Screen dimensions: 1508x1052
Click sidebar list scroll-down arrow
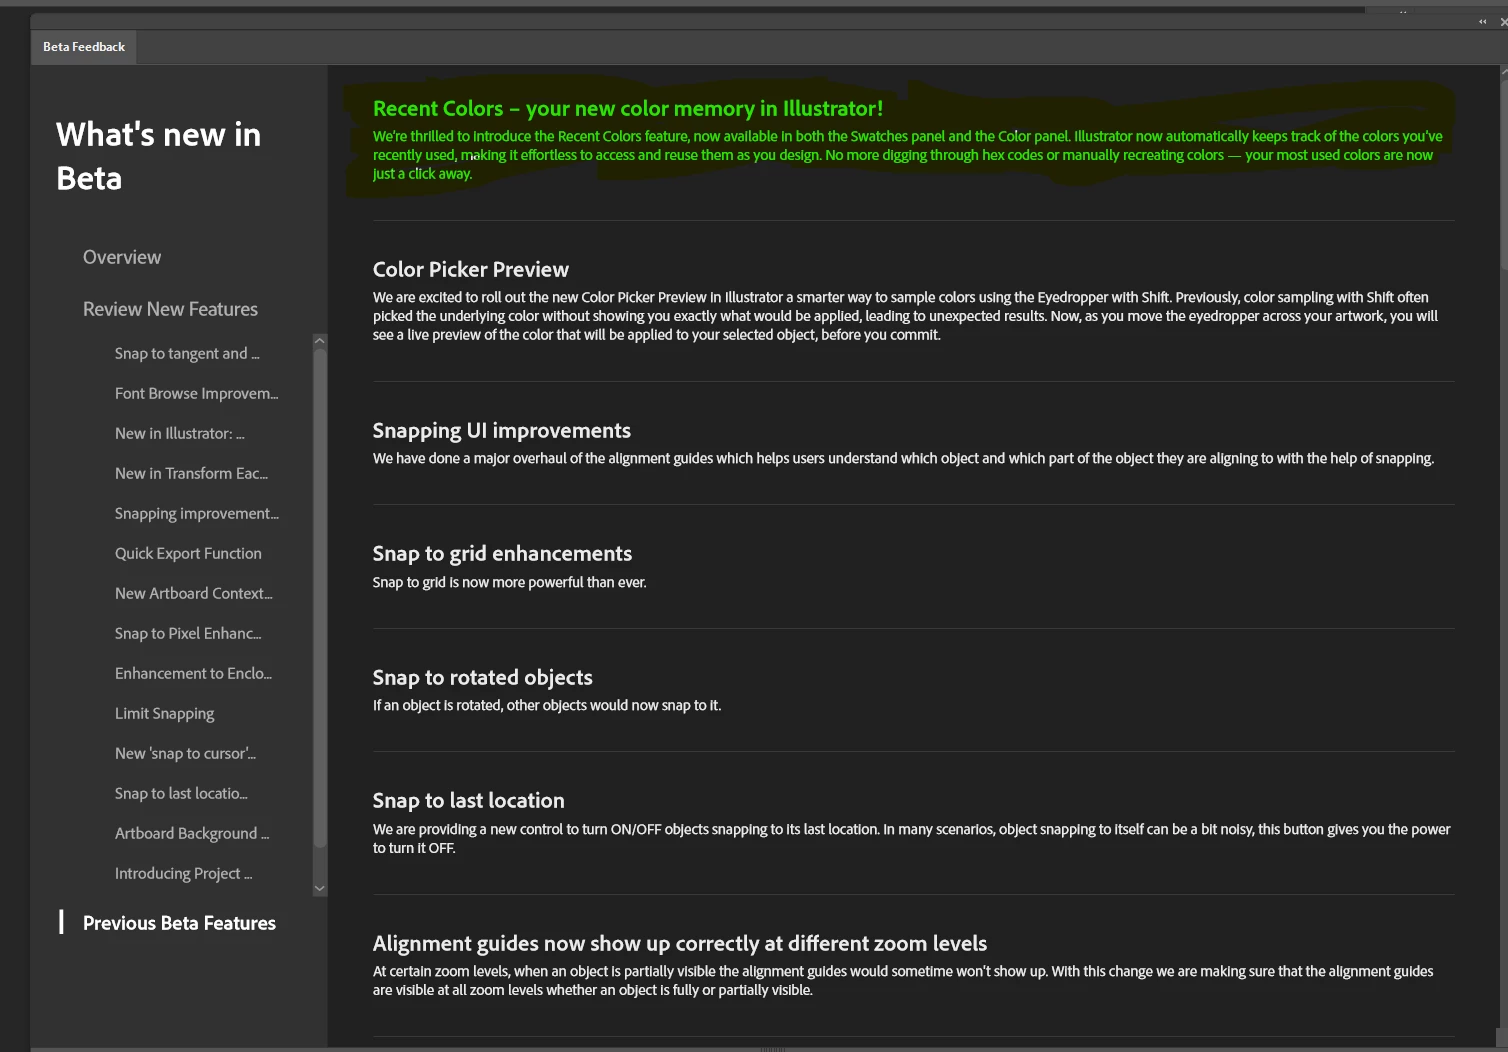320,888
